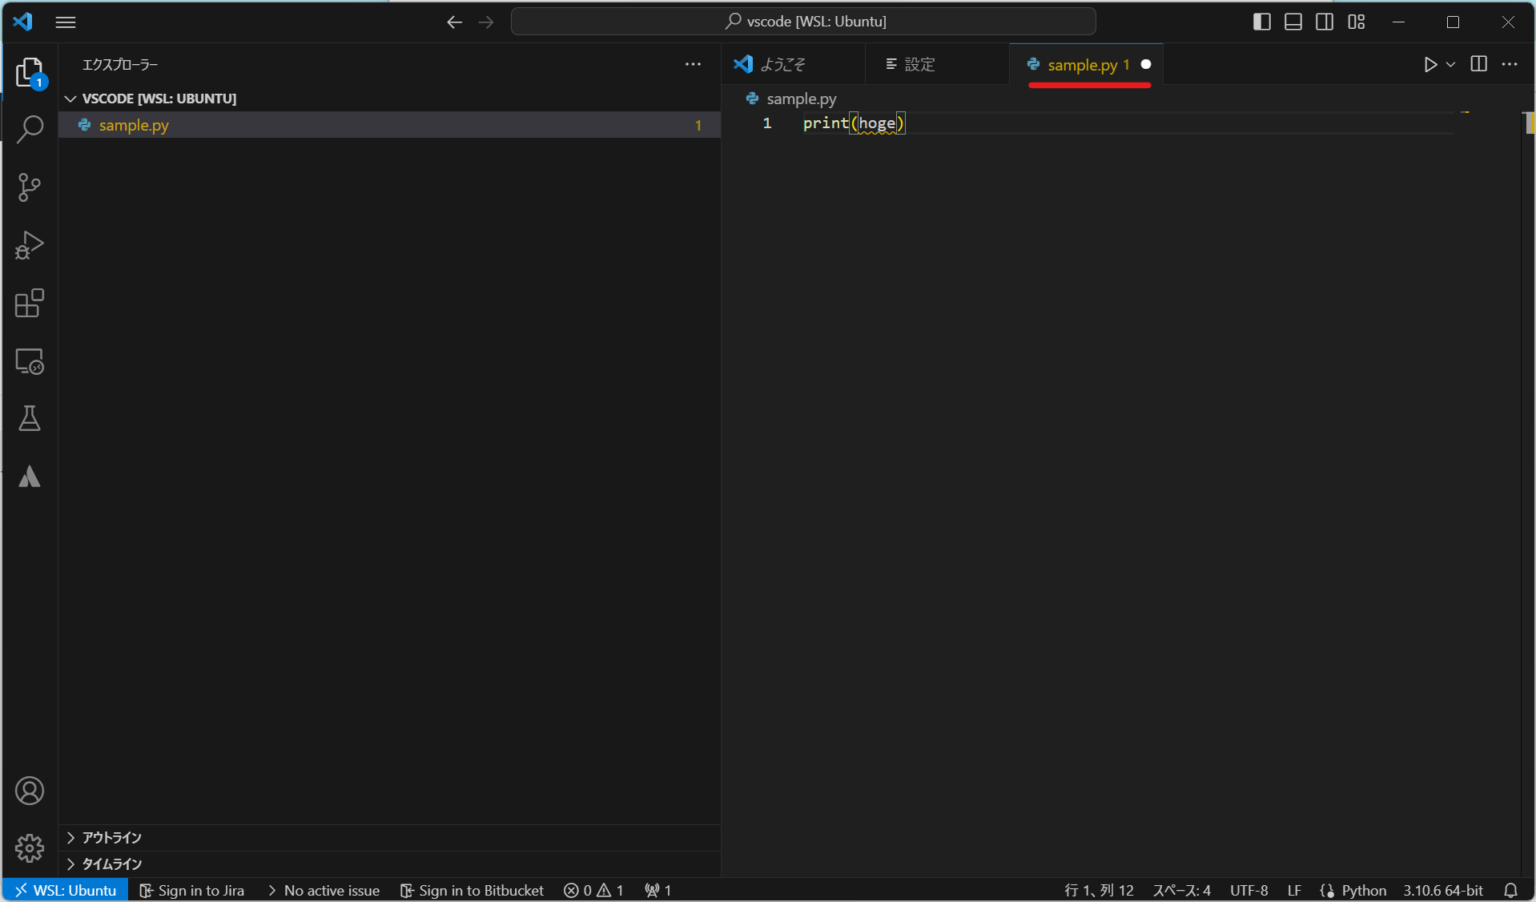Open the run button dropdown arrow
The width and height of the screenshot is (1536, 902).
click(x=1451, y=65)
